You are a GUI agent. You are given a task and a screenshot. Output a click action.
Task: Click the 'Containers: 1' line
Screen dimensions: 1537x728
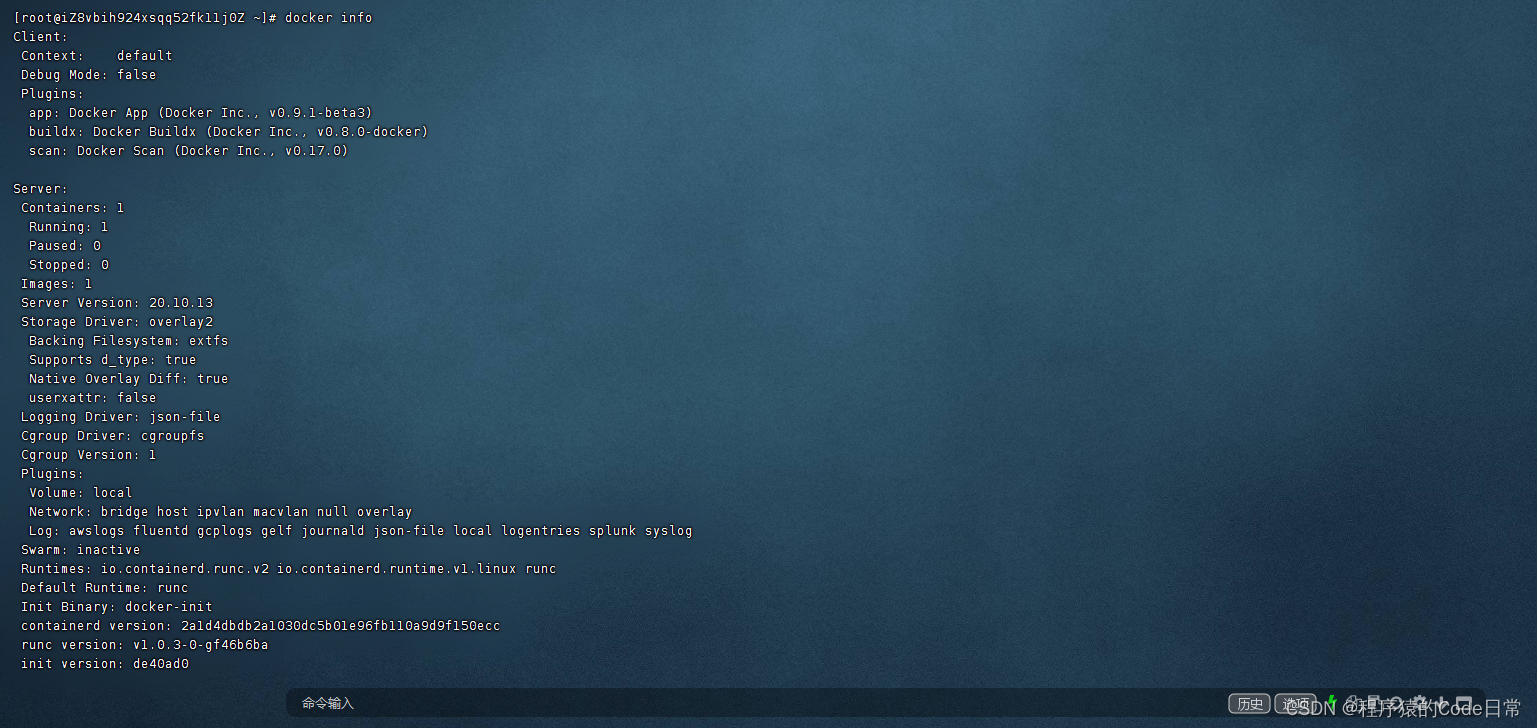73,208
